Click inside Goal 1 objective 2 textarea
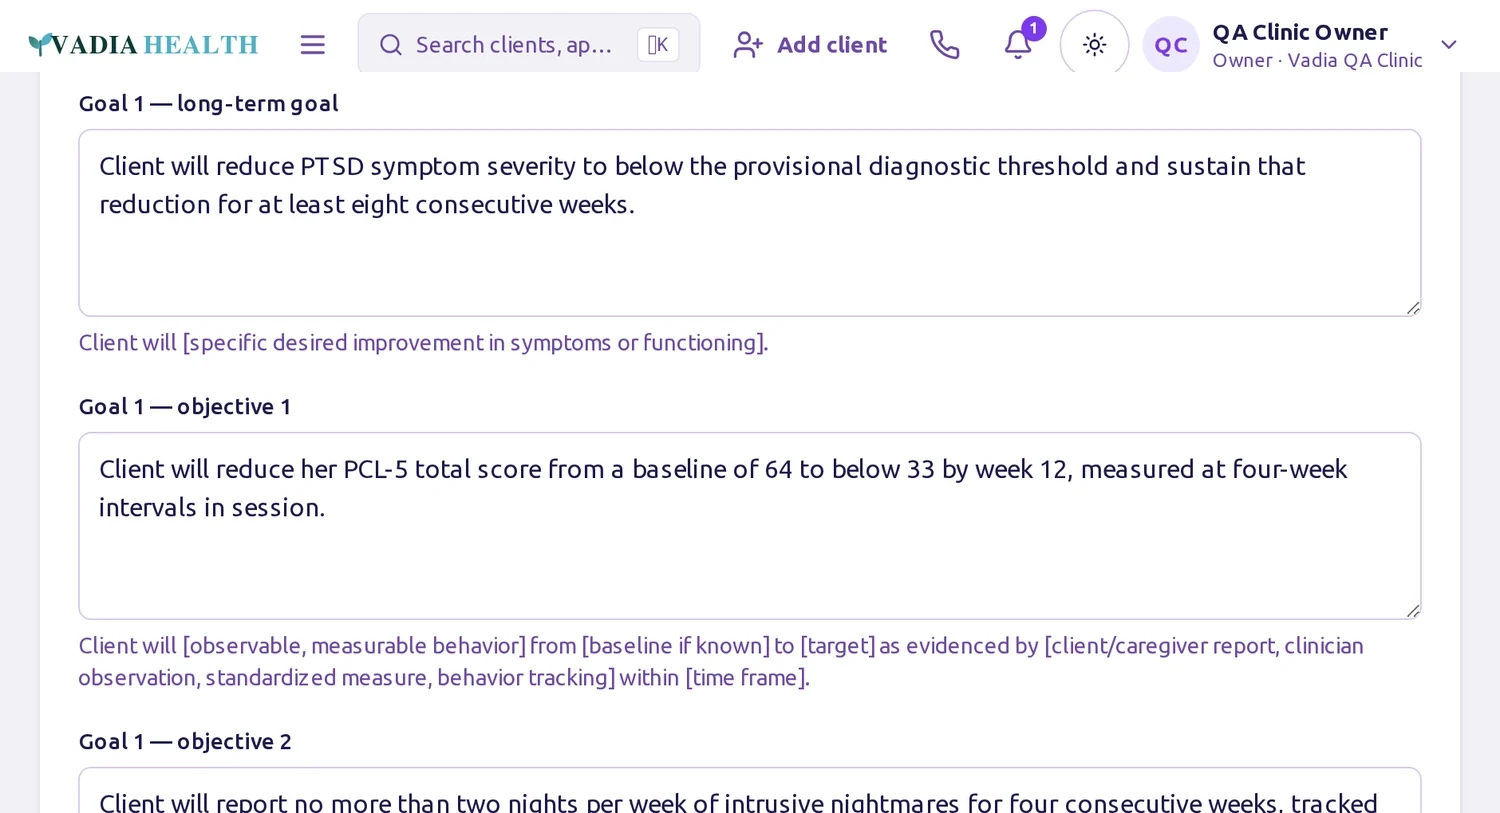The height and width of the screenshot is (813, 1500). click(750, 791)
